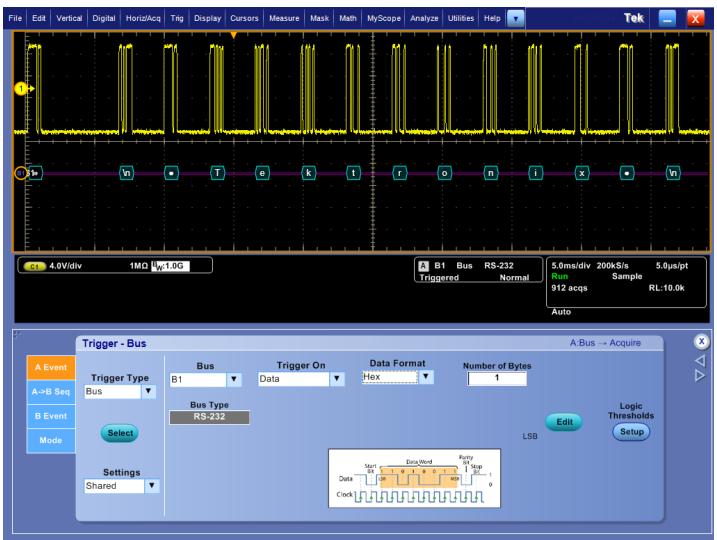Open the Cursors menu
717x540 pixels.
point(244,18)
